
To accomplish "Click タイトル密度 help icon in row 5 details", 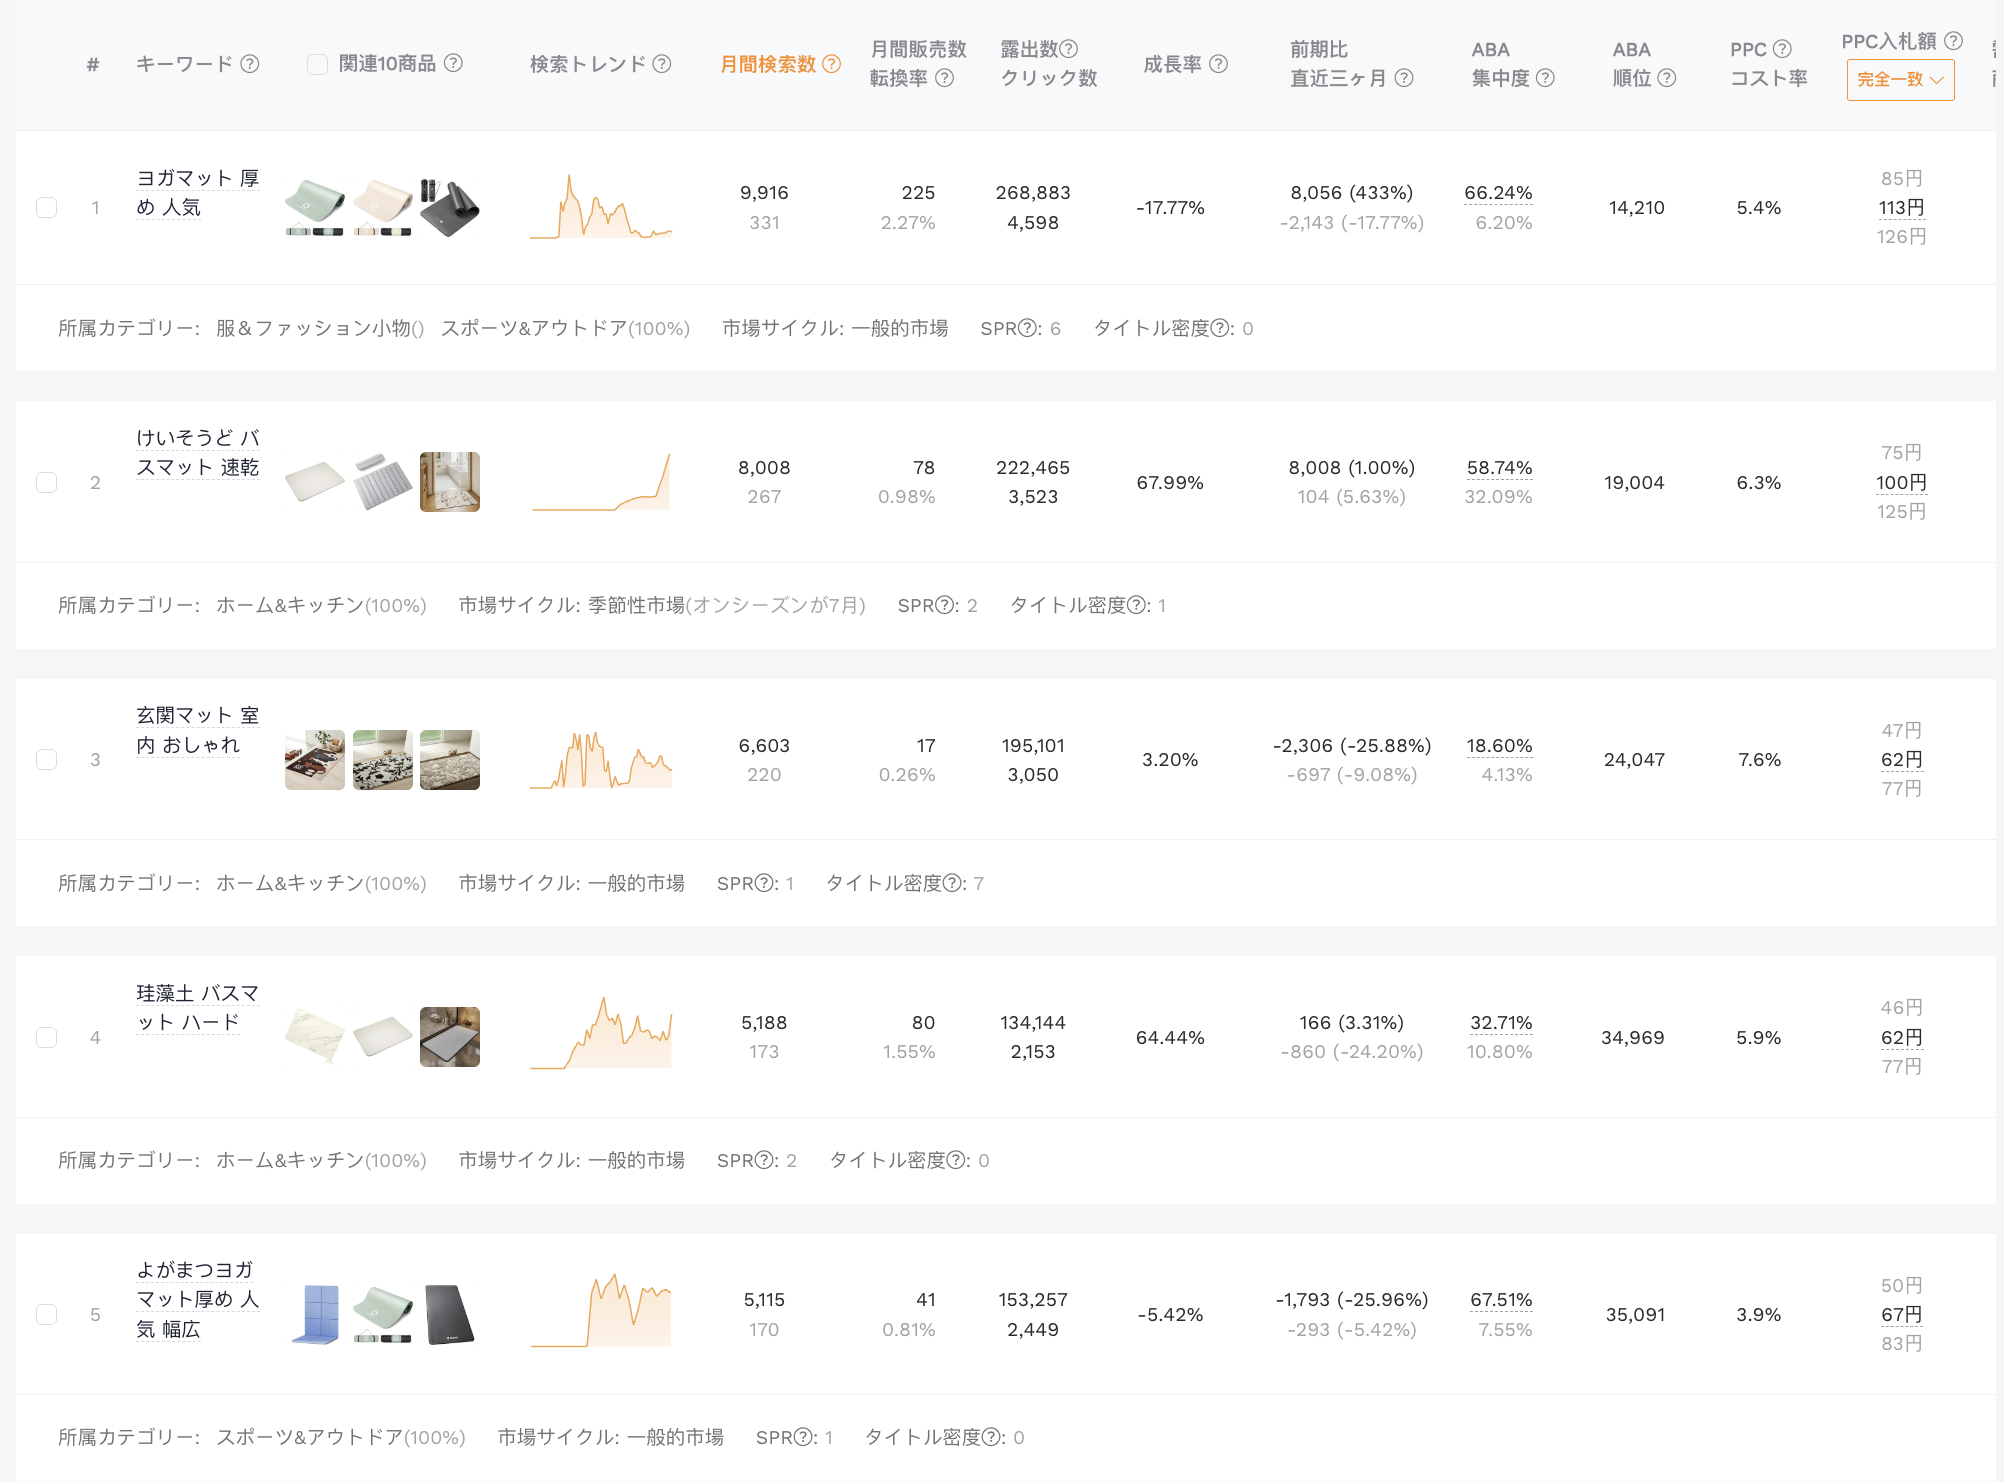I will (992, 1437).
